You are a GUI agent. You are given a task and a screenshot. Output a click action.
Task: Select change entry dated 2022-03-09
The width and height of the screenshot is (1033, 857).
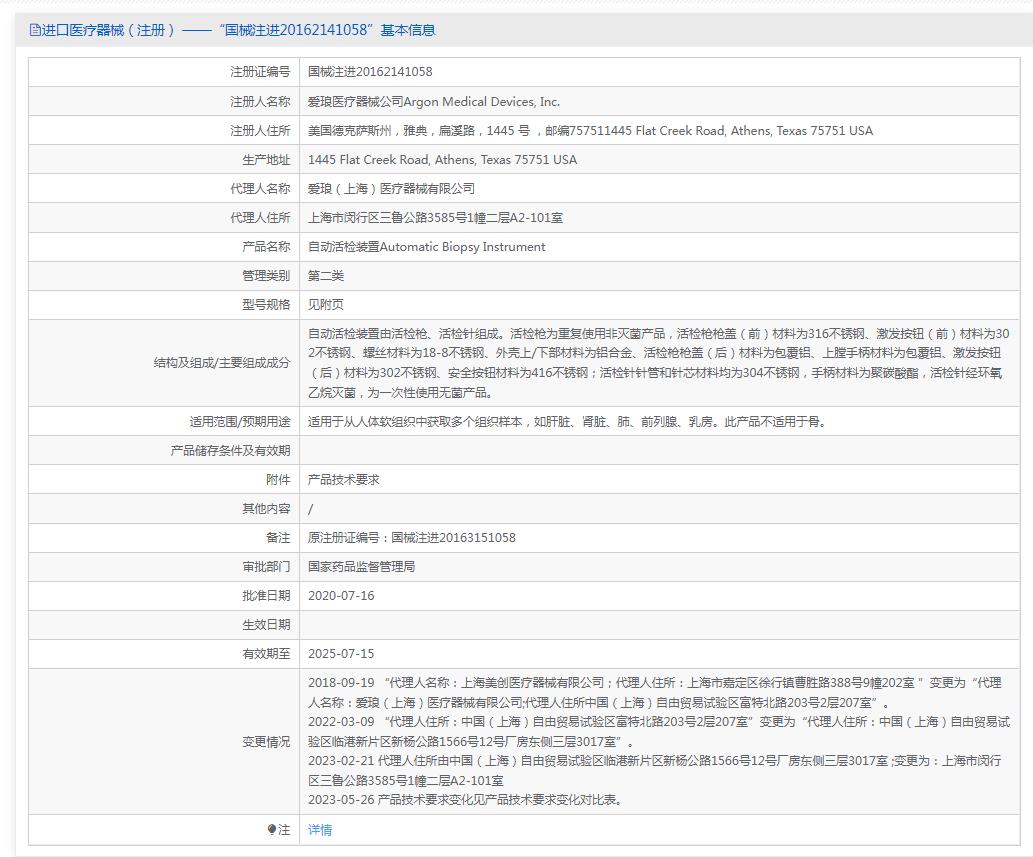(659, 731)
